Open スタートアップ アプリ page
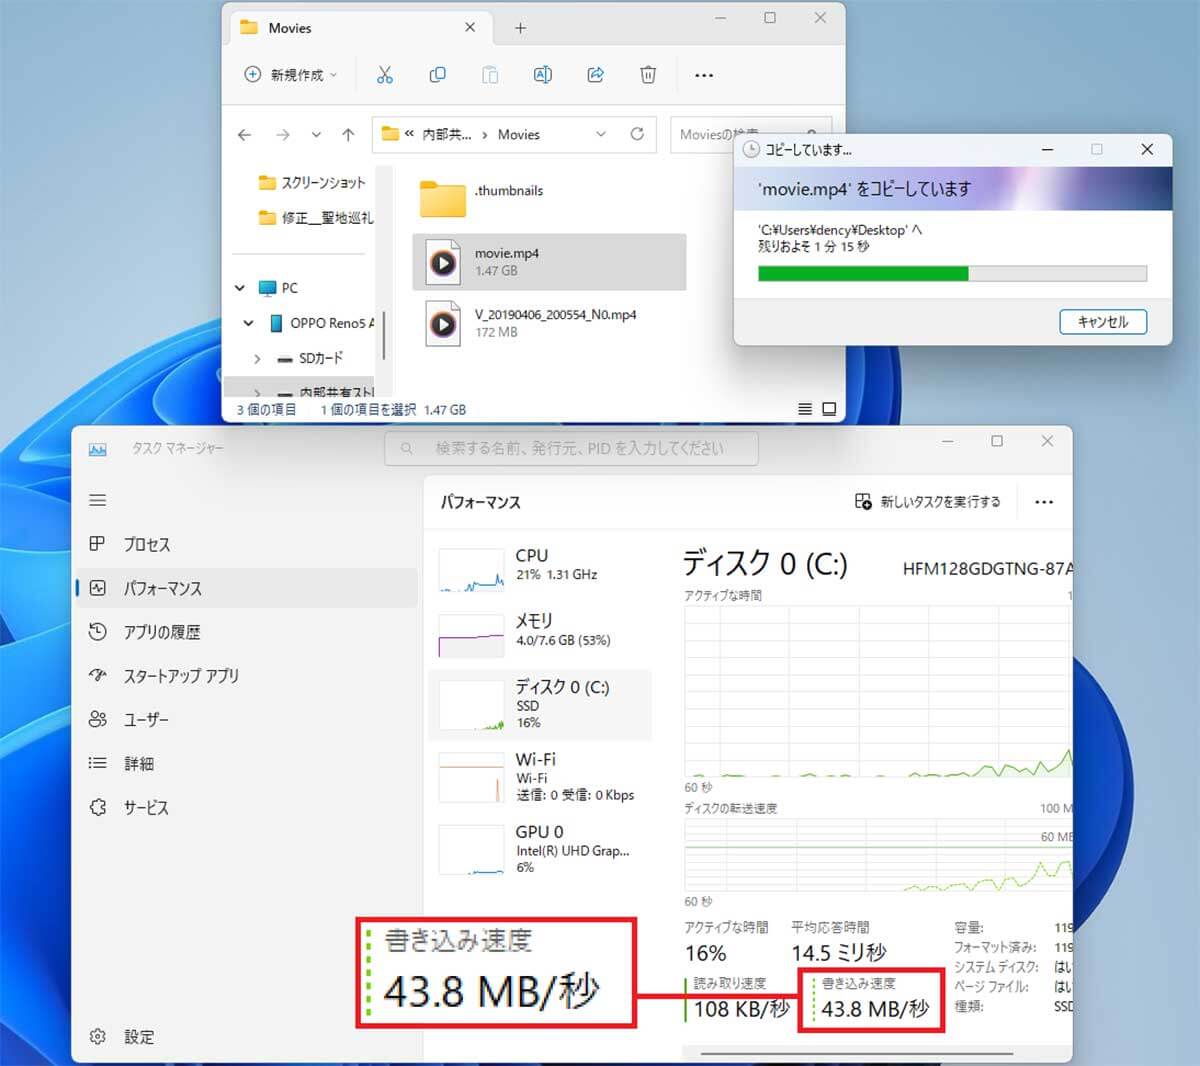 [x=247, y=676]
